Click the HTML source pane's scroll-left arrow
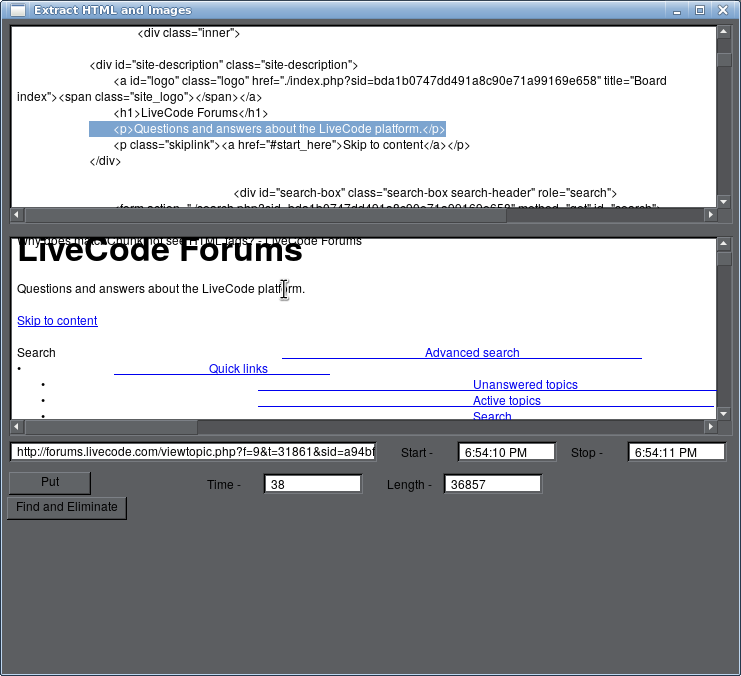741x676 pixels. click(x=17, y=214)
